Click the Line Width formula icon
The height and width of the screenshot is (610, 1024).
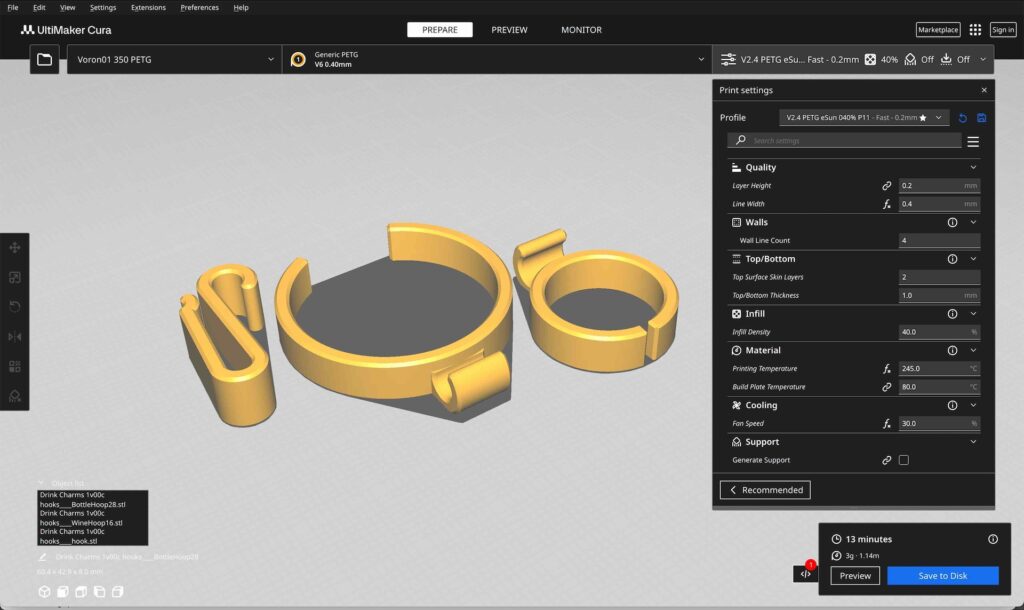point(886,204)
